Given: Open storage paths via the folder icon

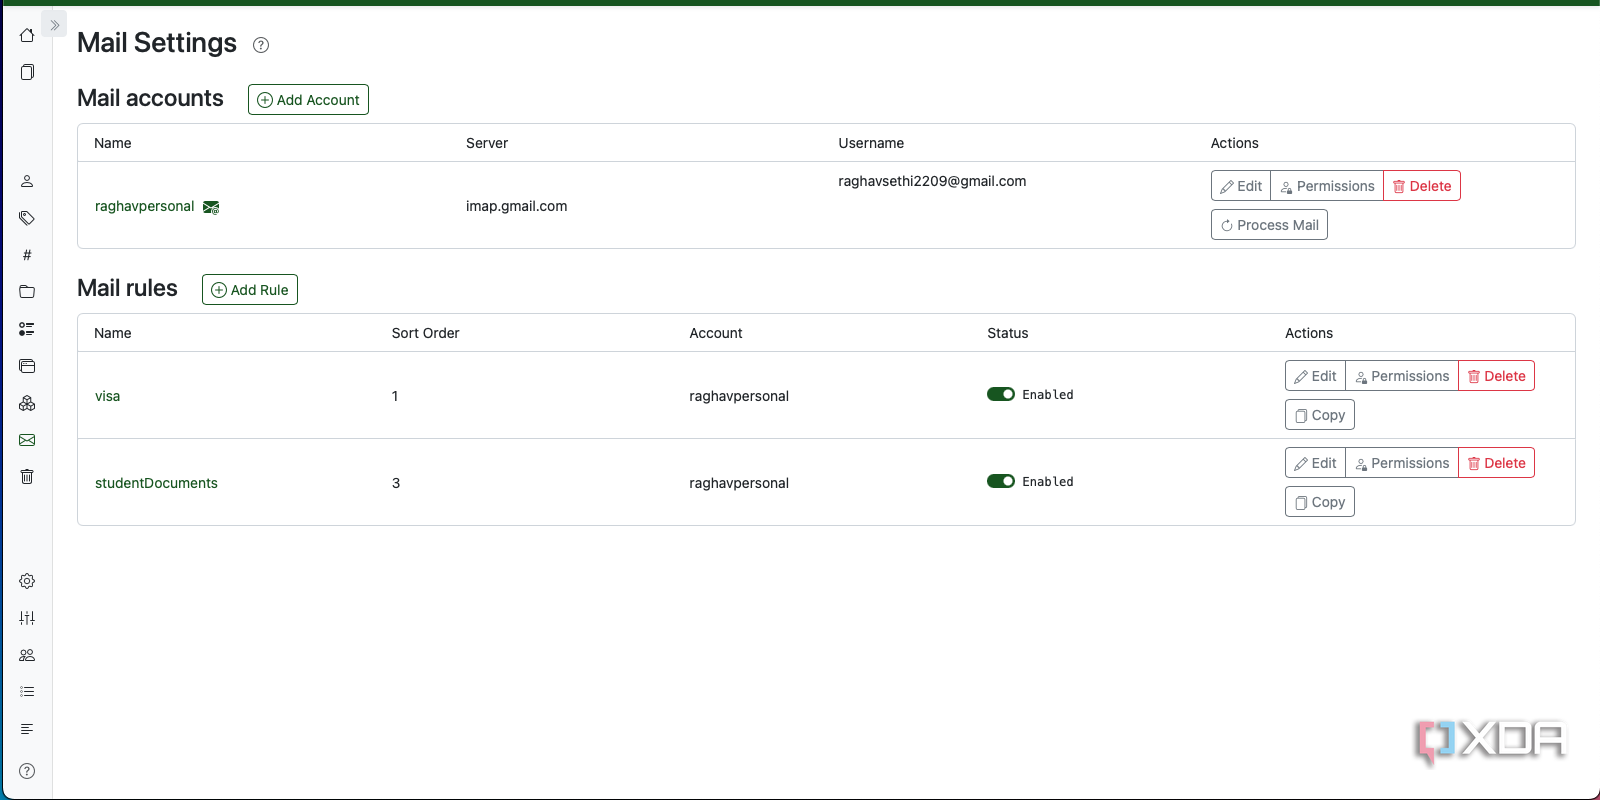Looking at the screenshot, I should pyautogui.click(x=27, y=292).
